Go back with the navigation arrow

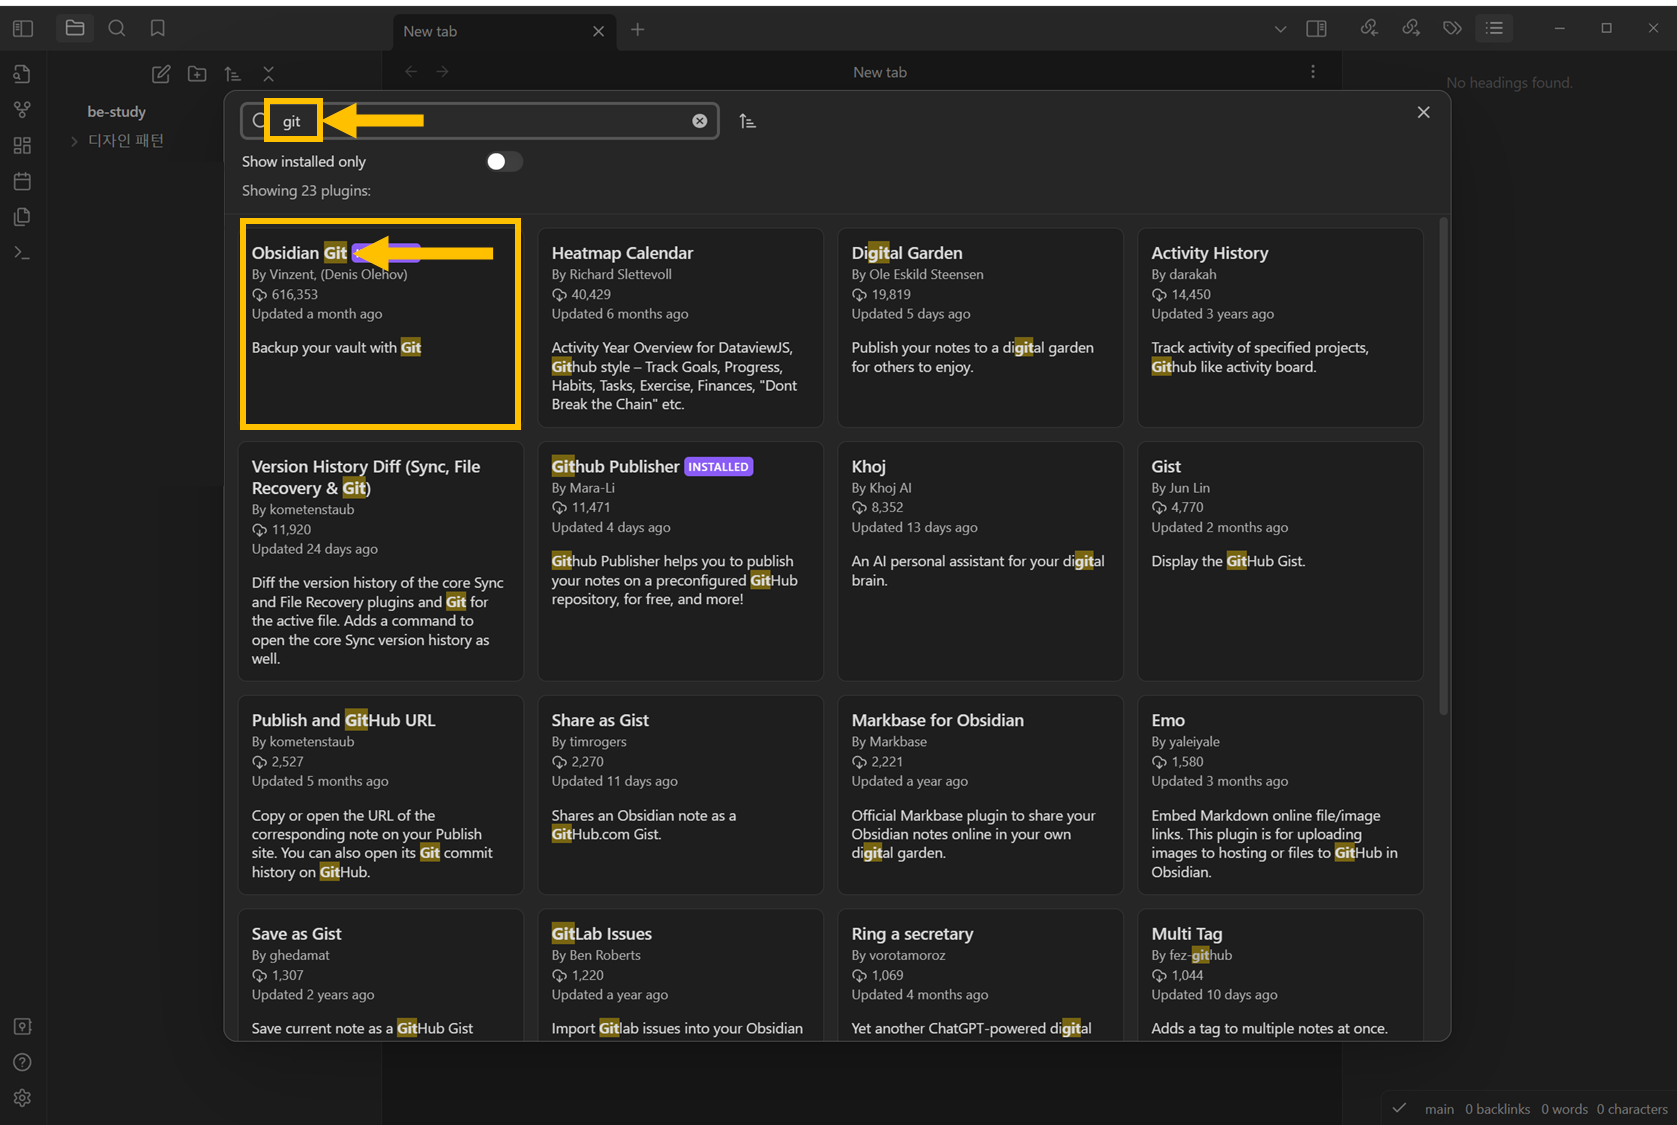point(411,72)
